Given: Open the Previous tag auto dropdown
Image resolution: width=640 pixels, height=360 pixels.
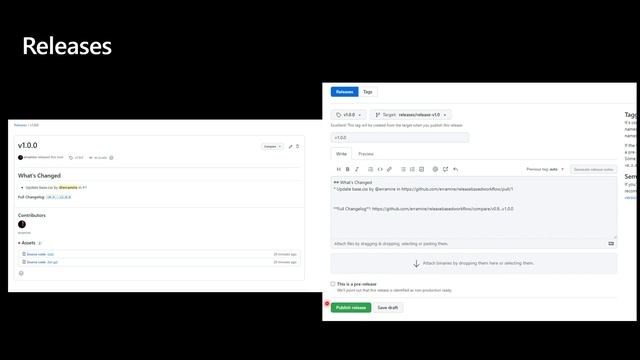Looking at the screenshot, I should pos(545,169).
